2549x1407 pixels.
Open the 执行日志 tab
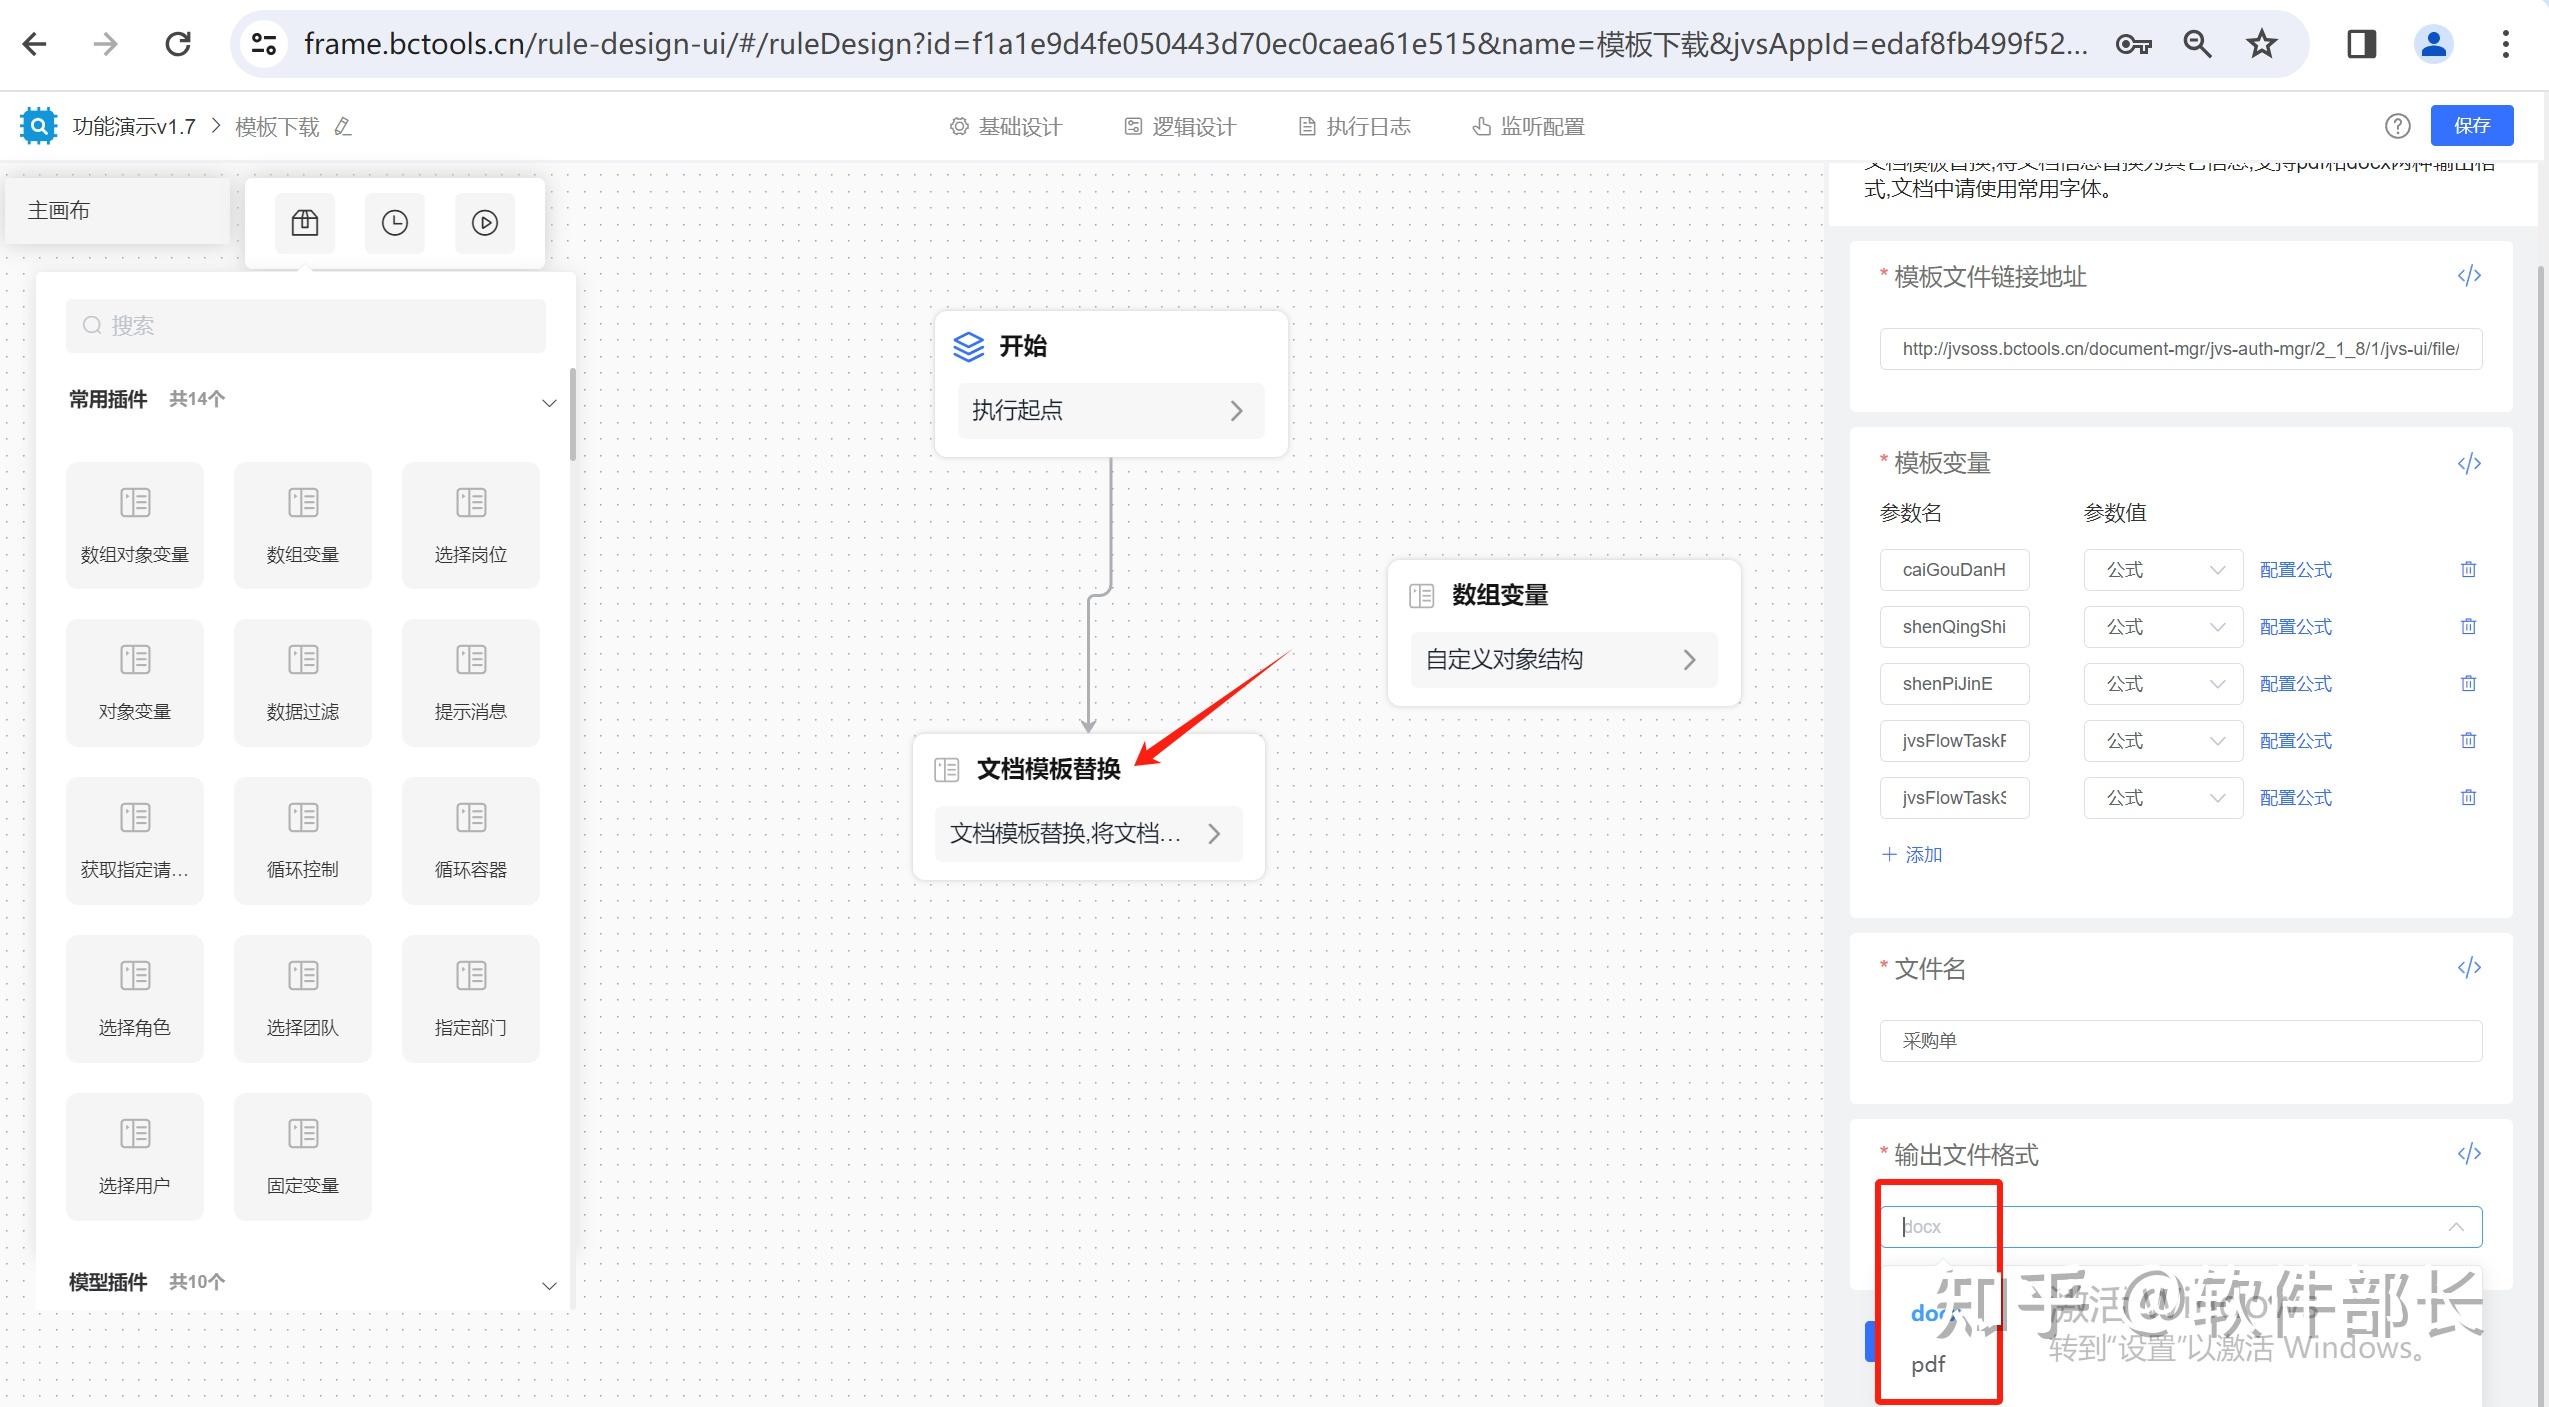pyautogui.click(x=1355, y=127)
